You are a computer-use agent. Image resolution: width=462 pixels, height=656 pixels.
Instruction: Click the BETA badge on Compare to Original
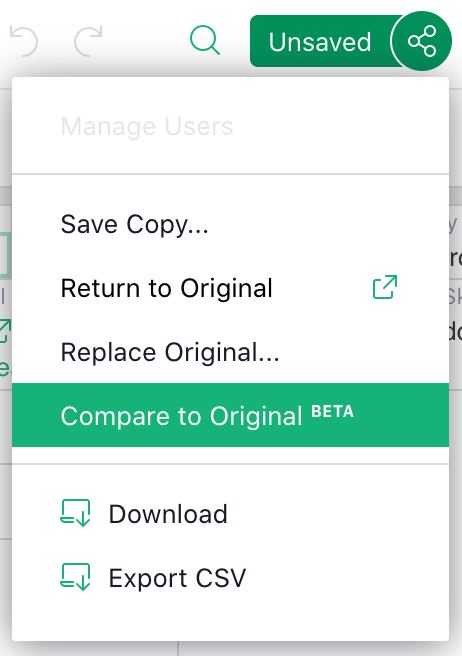pyautogui.click(x=333, y=412)
